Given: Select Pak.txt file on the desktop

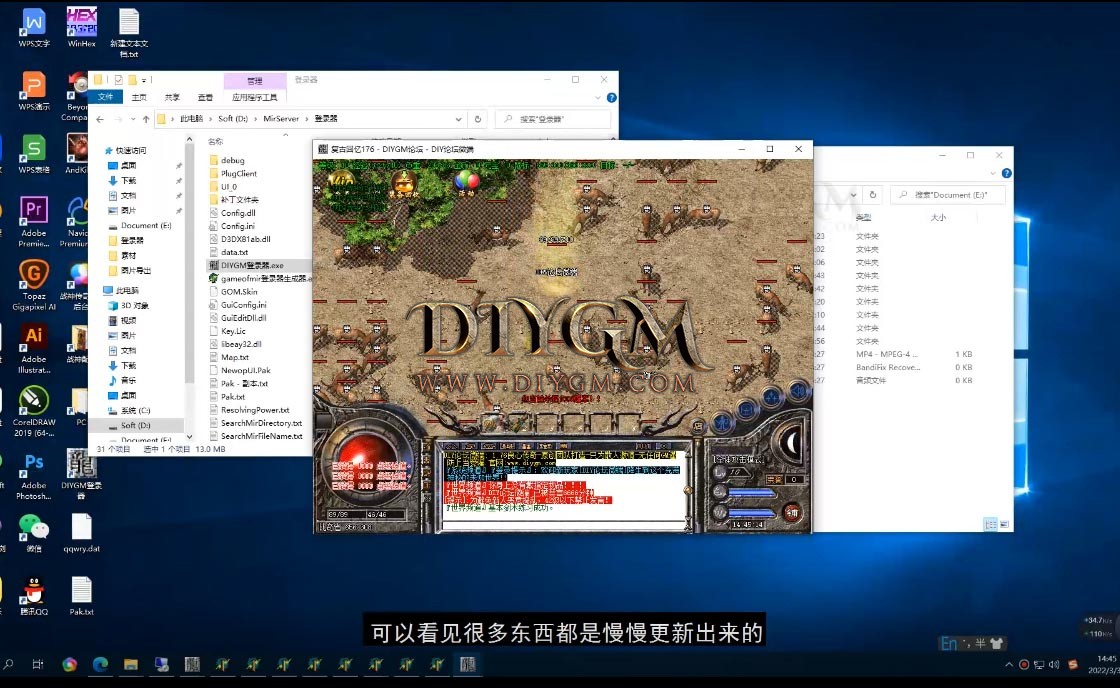Looking at the screenshot, I should (x=81, y=596).
